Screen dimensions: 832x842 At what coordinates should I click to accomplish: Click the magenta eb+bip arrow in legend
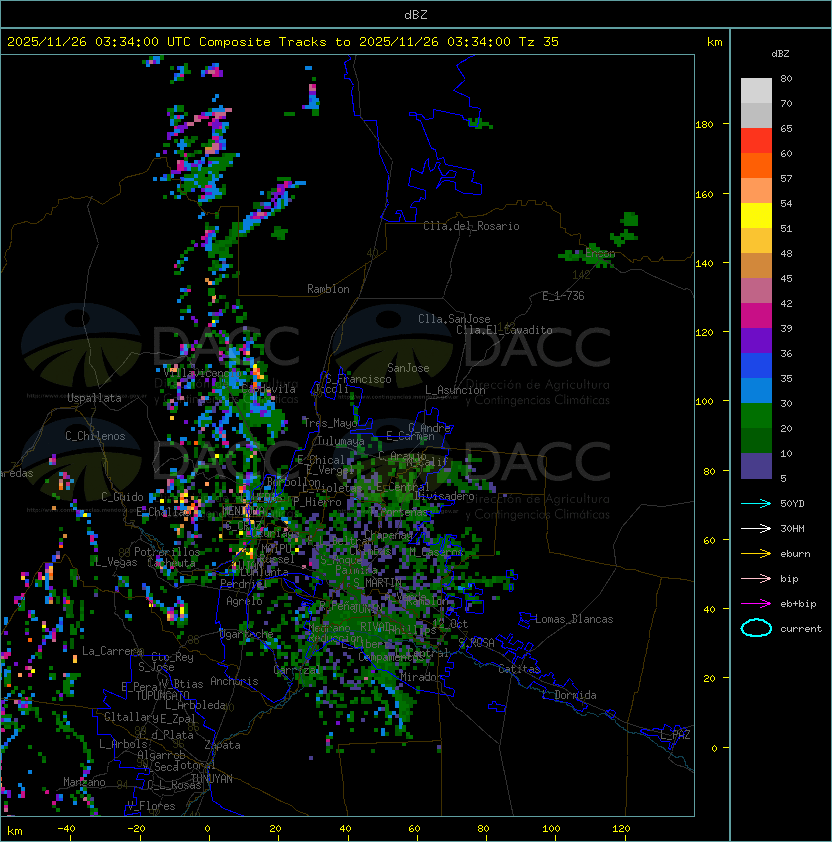coord(756,604)
